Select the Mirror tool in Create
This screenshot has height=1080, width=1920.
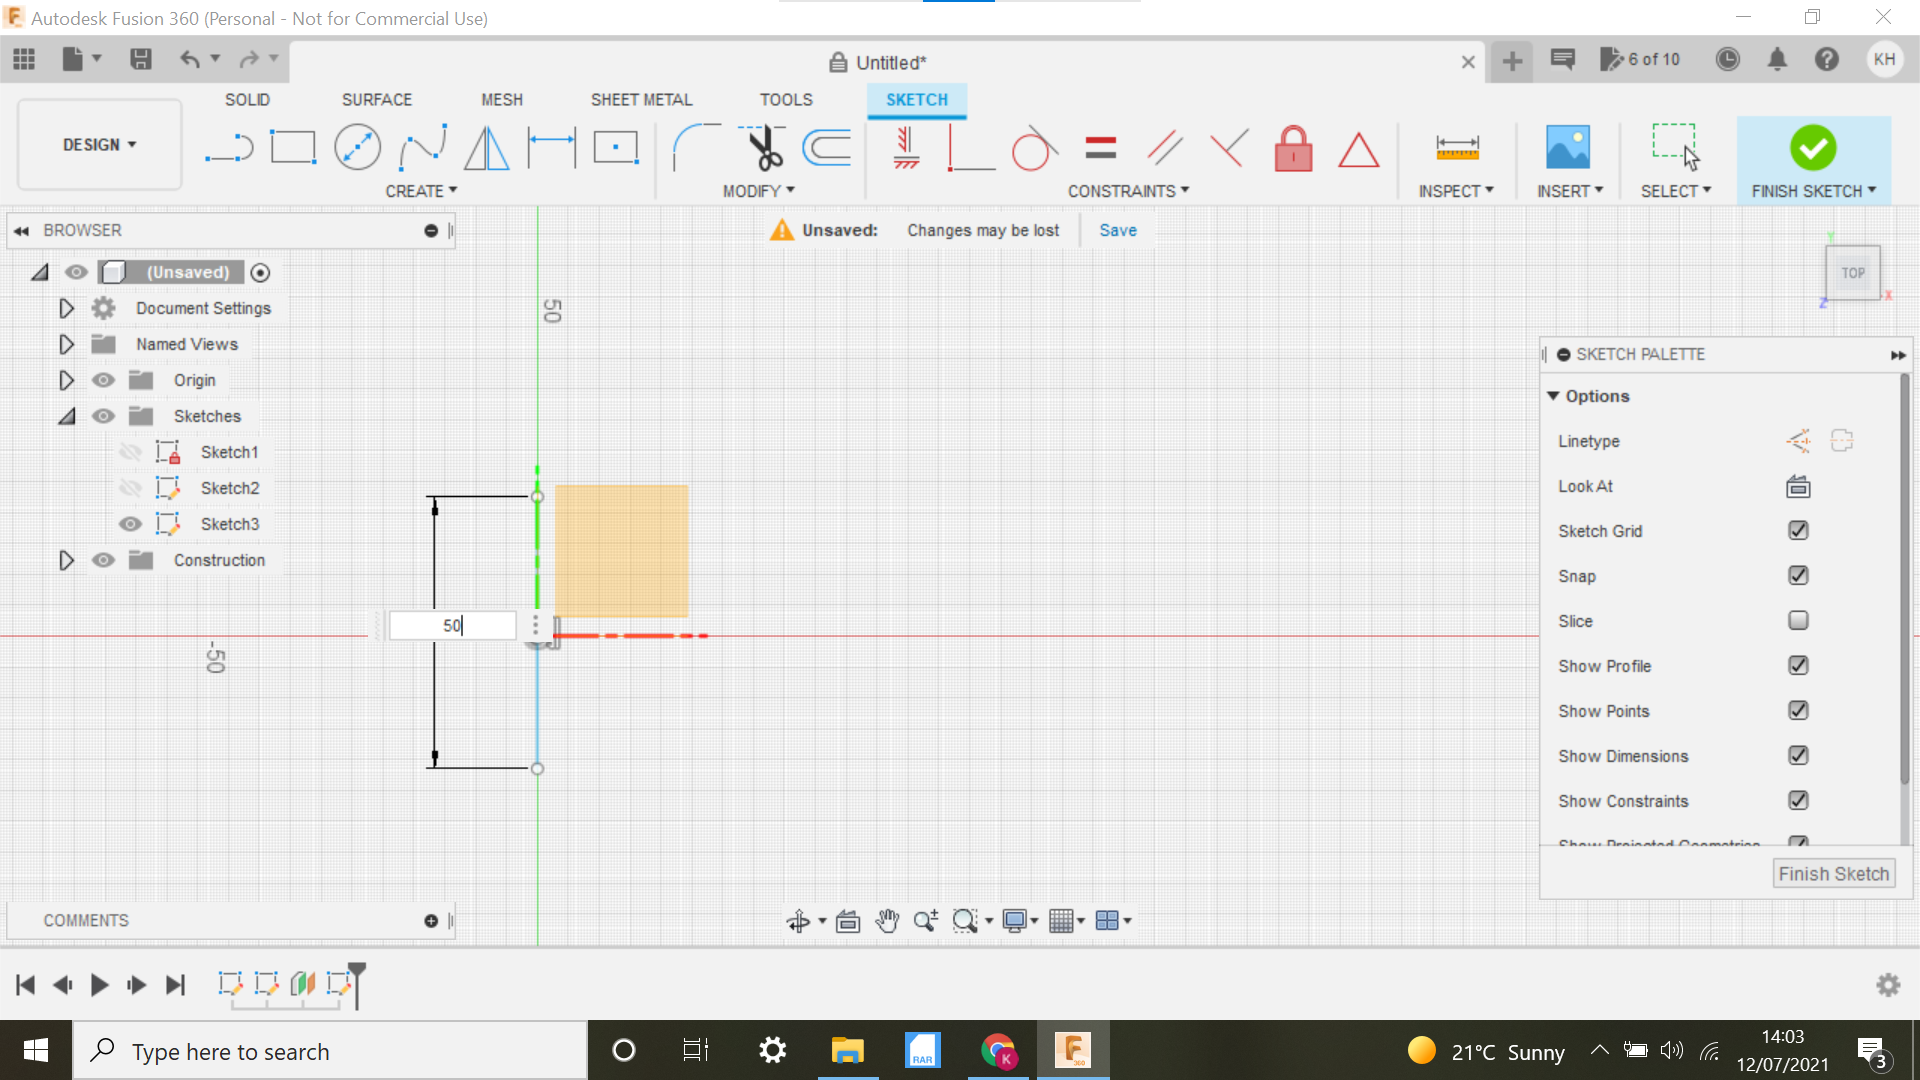coord(487,149)
